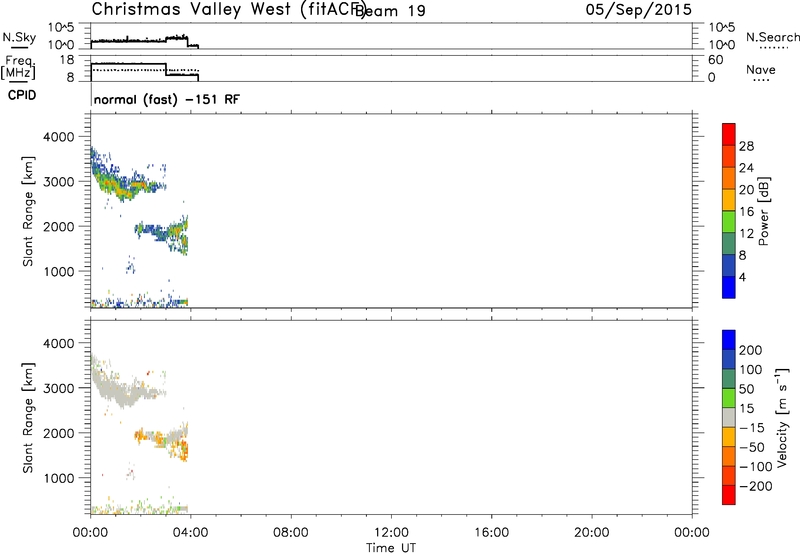Click the "Nave" legend label
Viewport: 800px width, 554px height.
coord(761,70)
